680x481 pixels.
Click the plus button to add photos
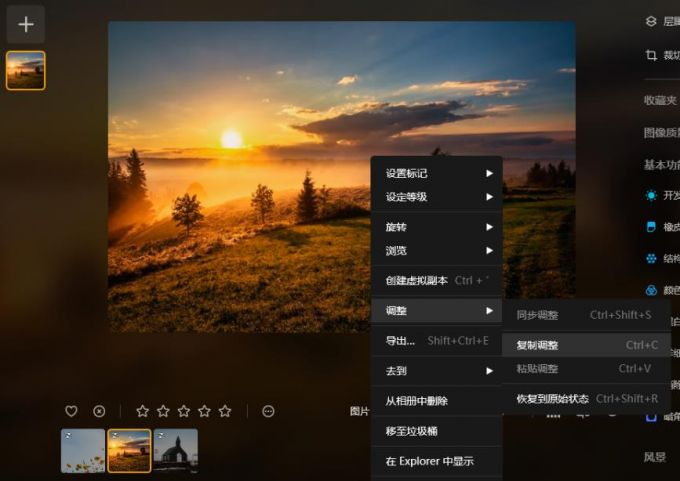point(26,24)
